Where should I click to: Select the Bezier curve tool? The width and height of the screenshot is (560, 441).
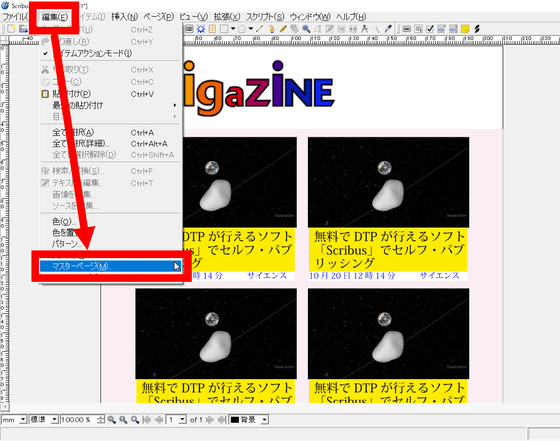pyautogui.click(x=271, y=29)
